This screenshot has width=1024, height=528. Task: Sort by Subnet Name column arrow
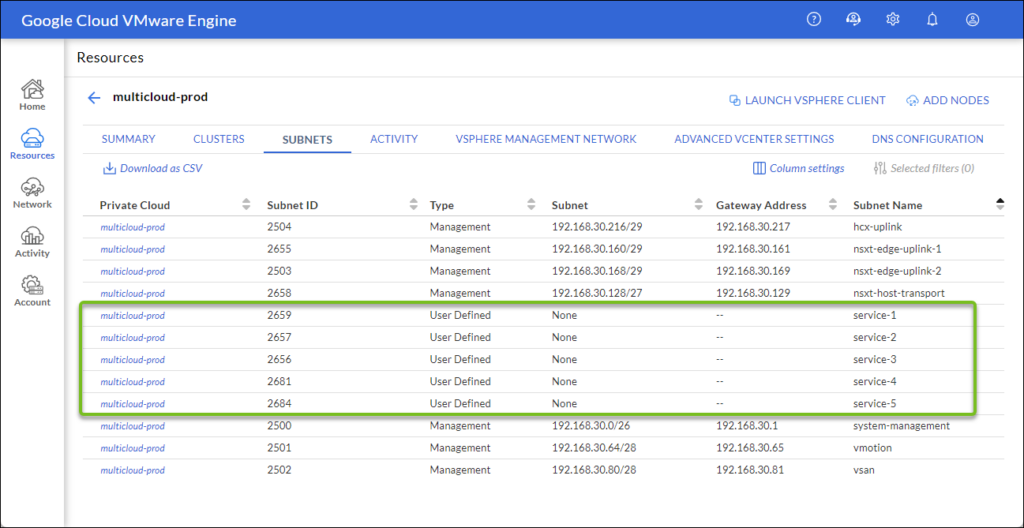coord(1000,205)
